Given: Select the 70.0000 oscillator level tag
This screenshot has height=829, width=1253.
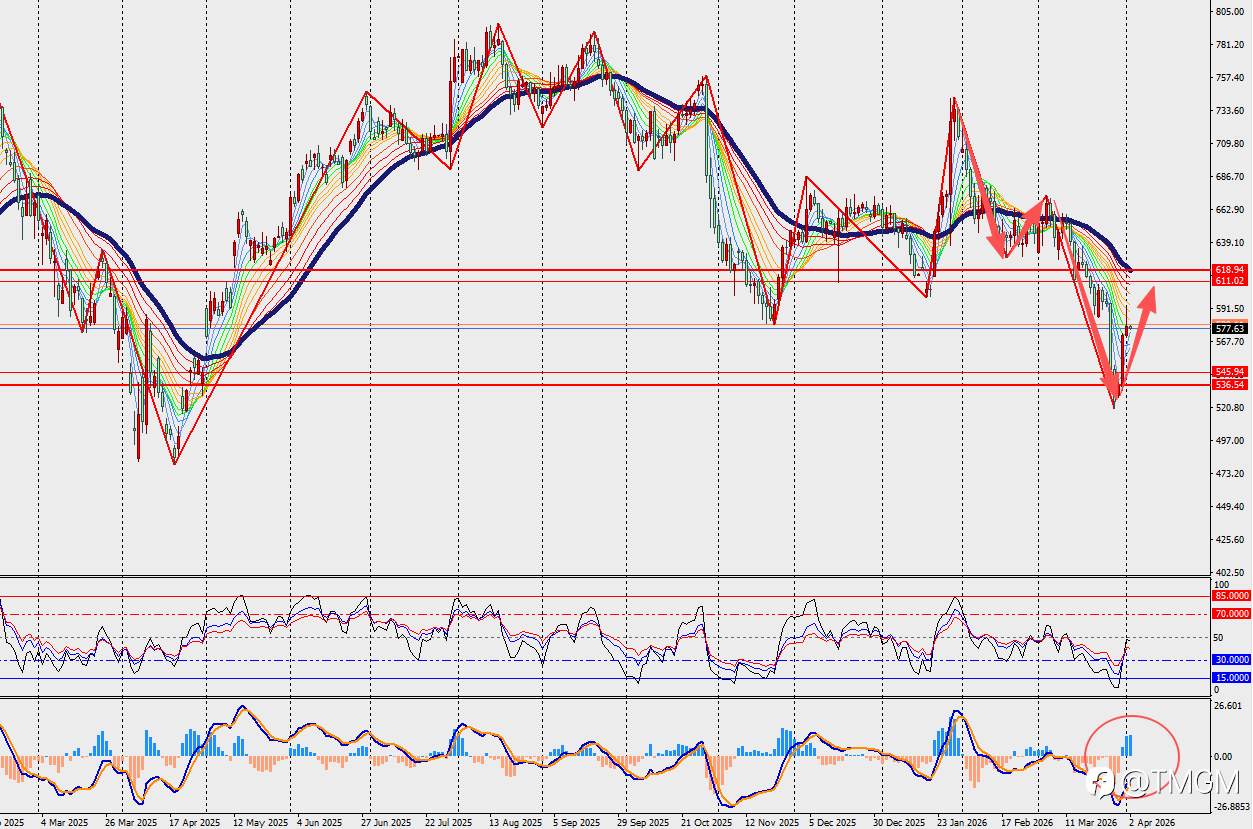Looking at the screenshot, I should [1231, 614].
